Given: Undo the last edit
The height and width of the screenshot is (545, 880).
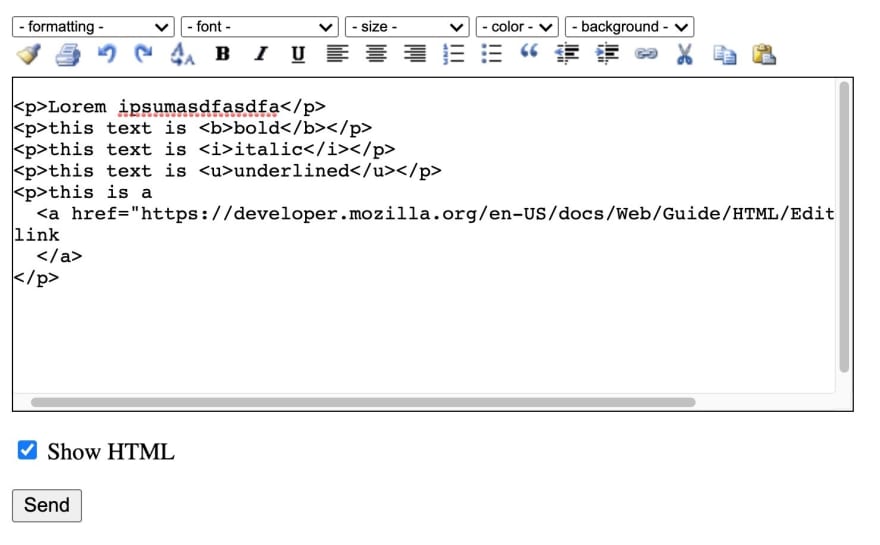Looking at the screenshot, I should coord(107,54).
